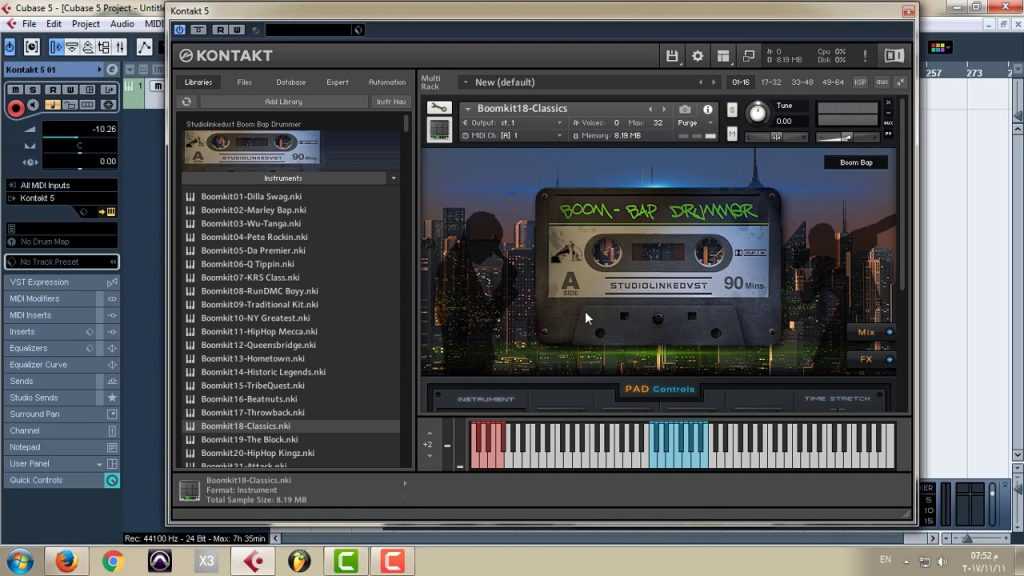Open the Output st.1 dropdown

tap(513, 123)
